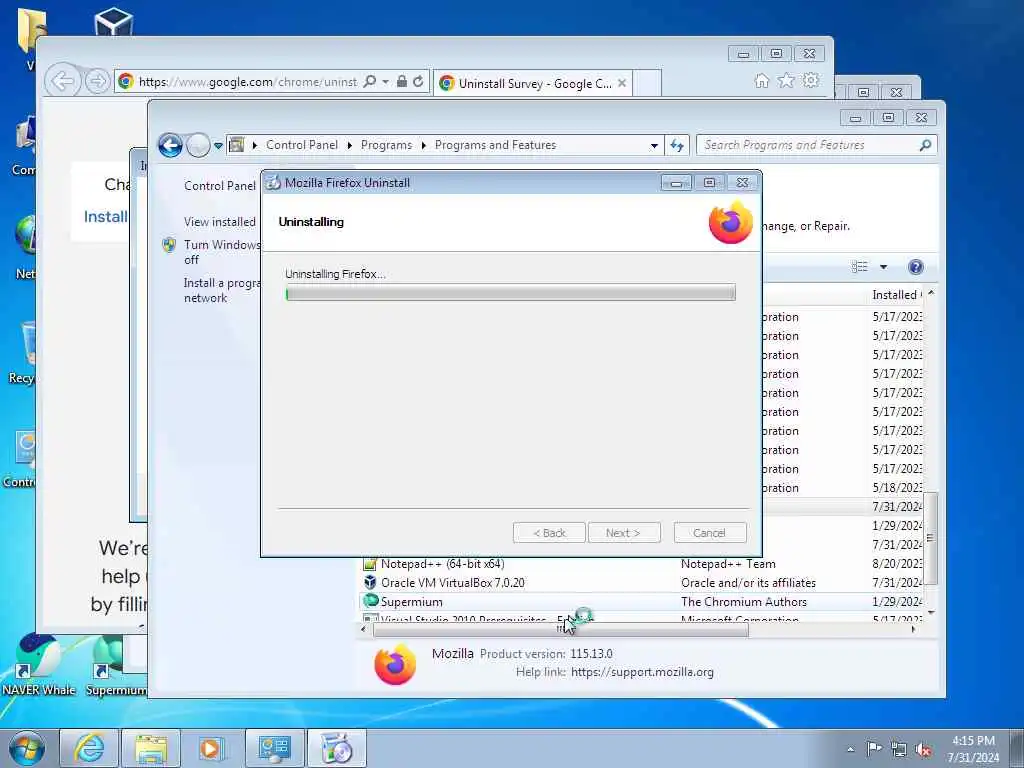
Task: Click Control Panel taskbar icon
Action: [274, 748]
